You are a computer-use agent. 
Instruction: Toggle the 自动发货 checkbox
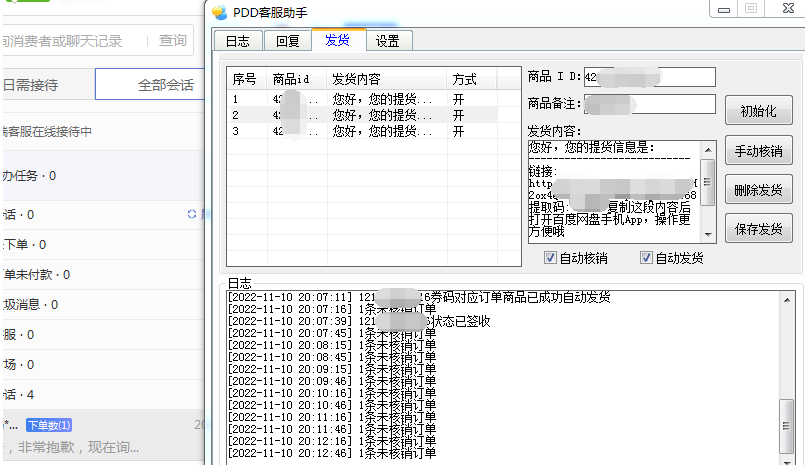646,258
